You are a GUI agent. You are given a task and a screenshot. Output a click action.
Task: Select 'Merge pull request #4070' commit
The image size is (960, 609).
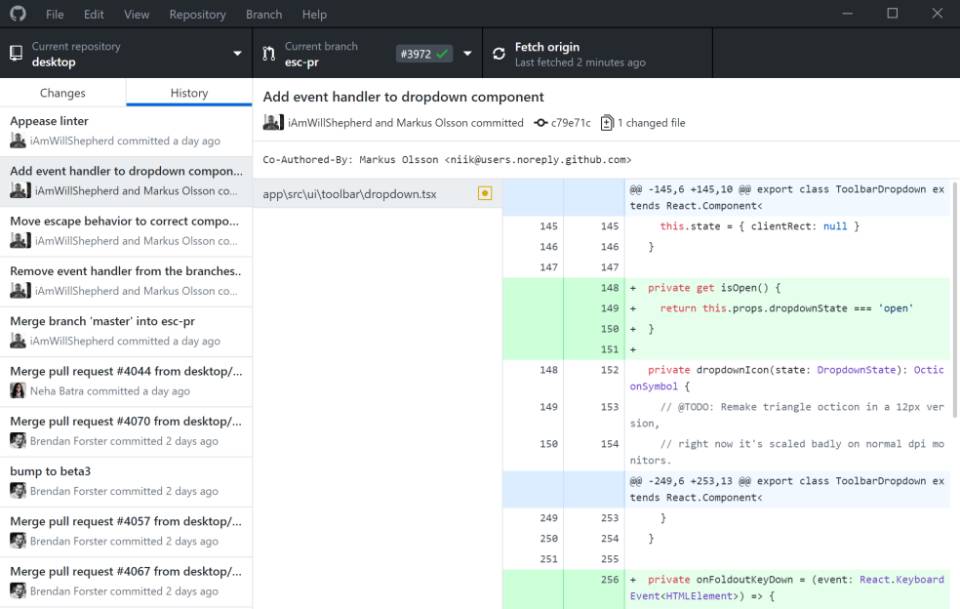126,432
